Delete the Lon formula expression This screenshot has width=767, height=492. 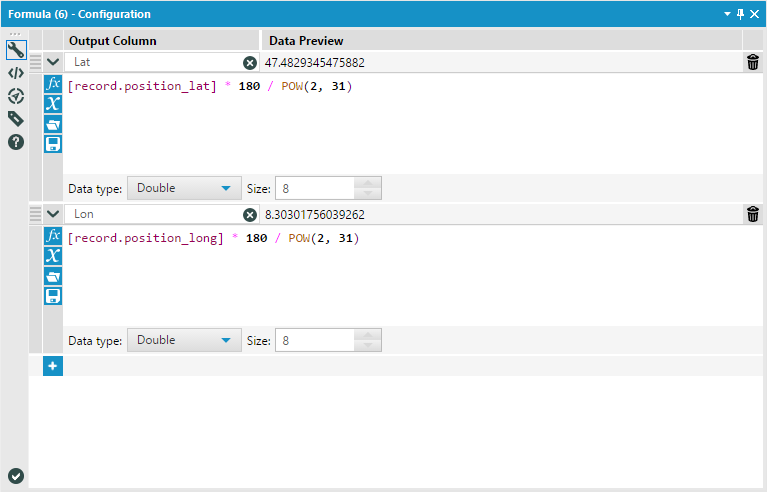[753, 214]
